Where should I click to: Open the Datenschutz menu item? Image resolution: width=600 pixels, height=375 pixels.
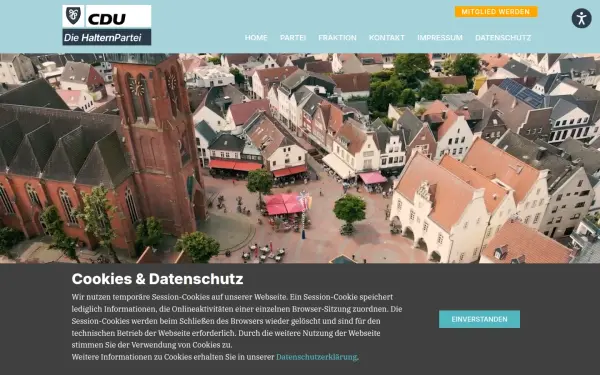[503, 38]
